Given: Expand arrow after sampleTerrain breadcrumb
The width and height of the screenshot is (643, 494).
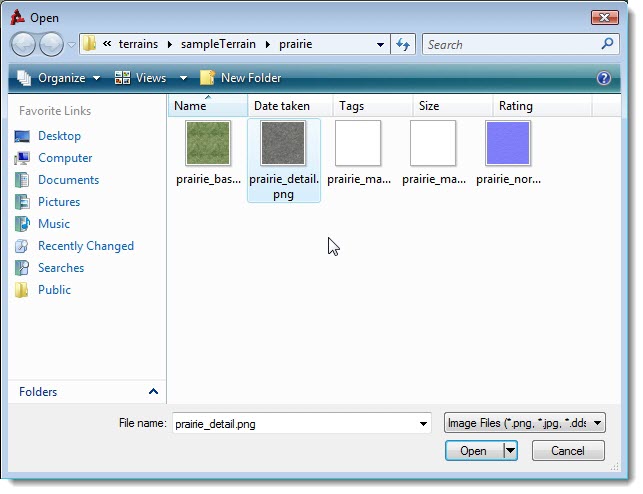Looking at the screenshot, I should [x=267, y=44].
